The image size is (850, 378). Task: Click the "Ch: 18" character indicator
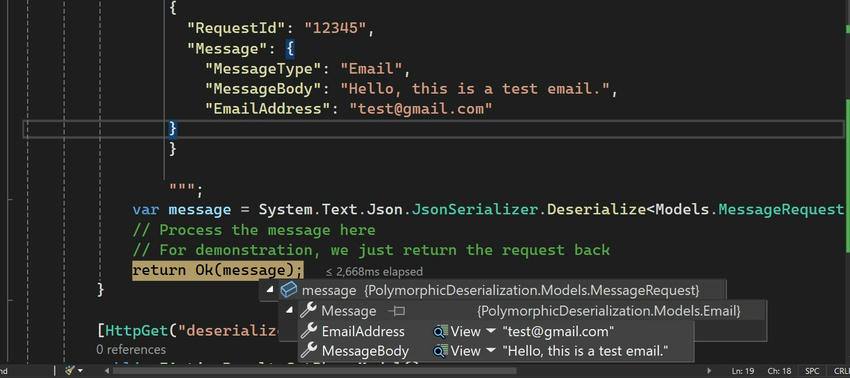click(780, 371)
